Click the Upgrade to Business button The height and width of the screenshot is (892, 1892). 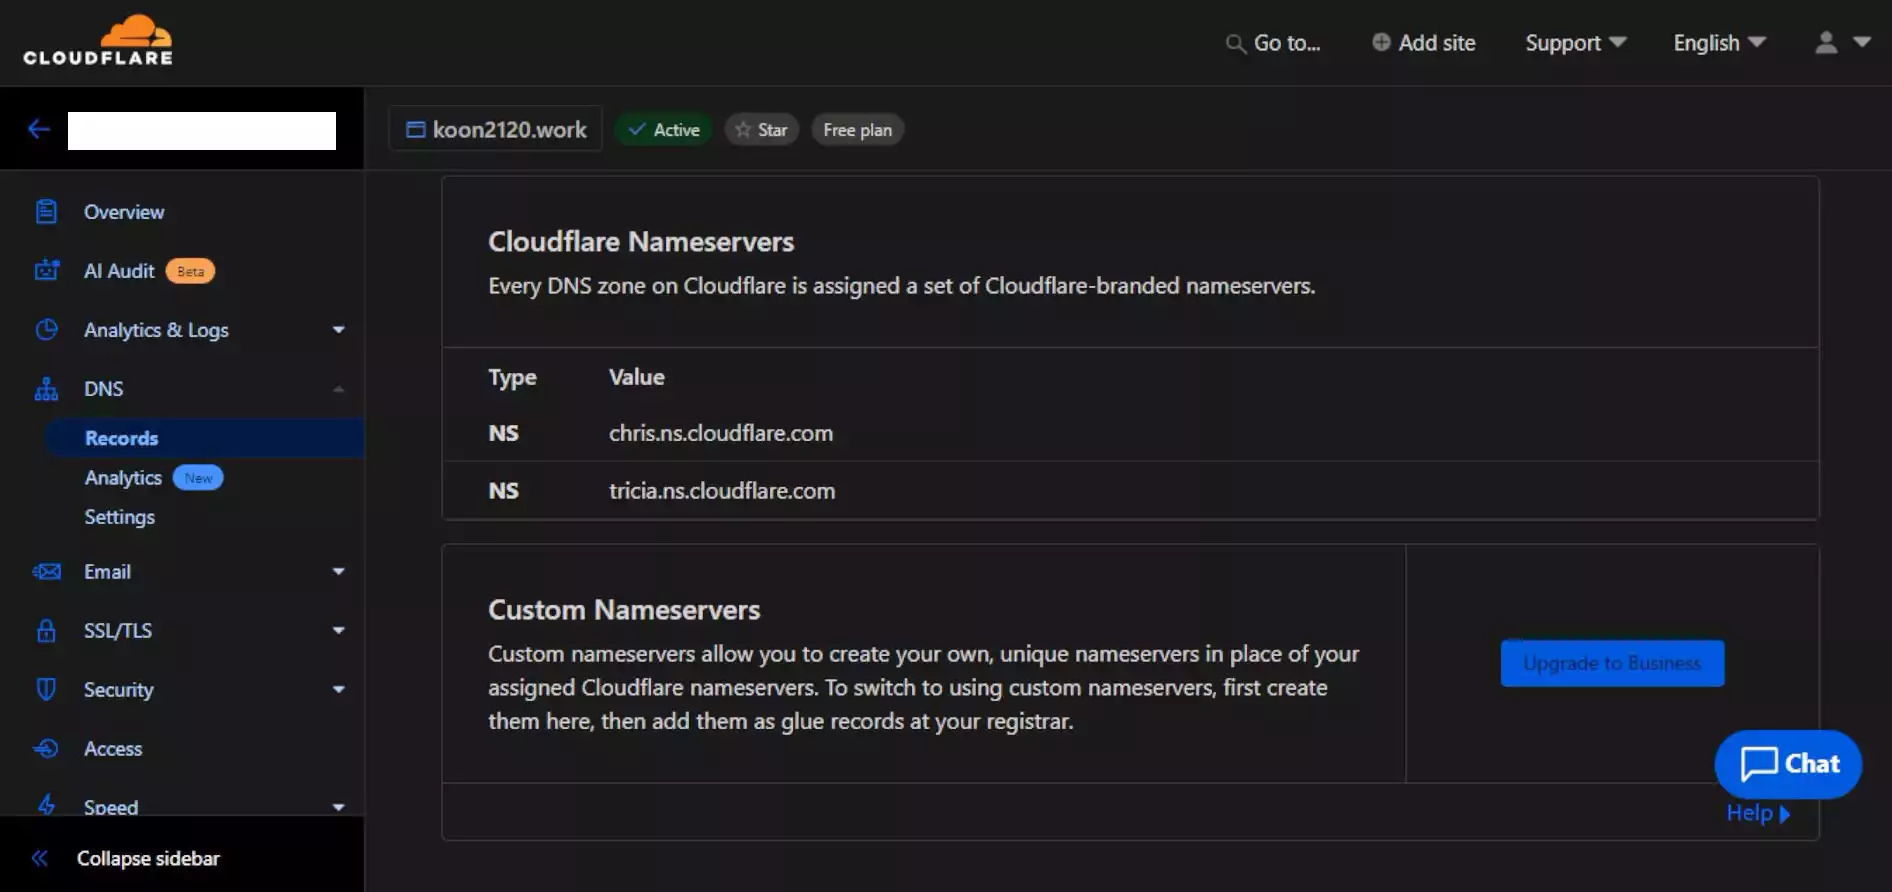(1612, 663)
